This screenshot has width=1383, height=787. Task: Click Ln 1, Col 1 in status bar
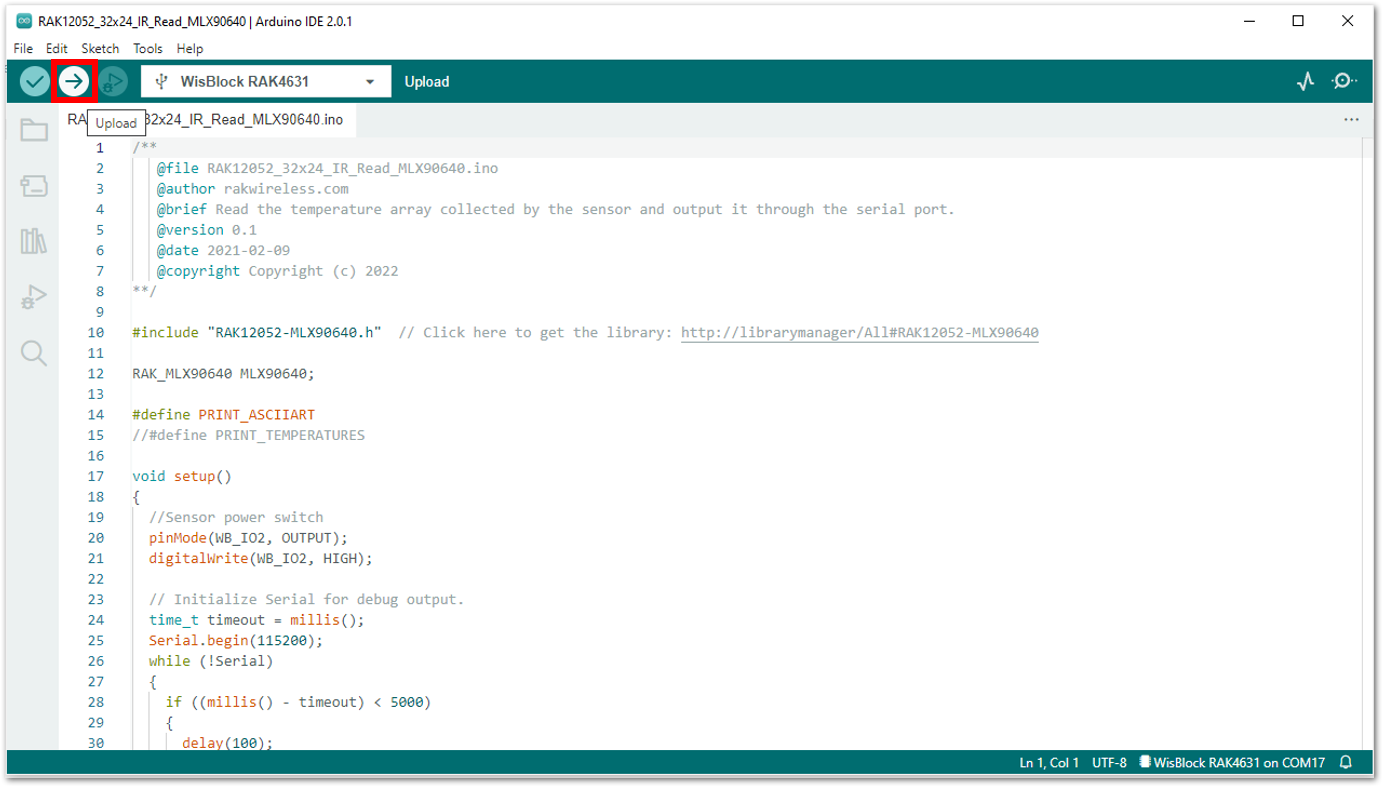pos(1049,763)
